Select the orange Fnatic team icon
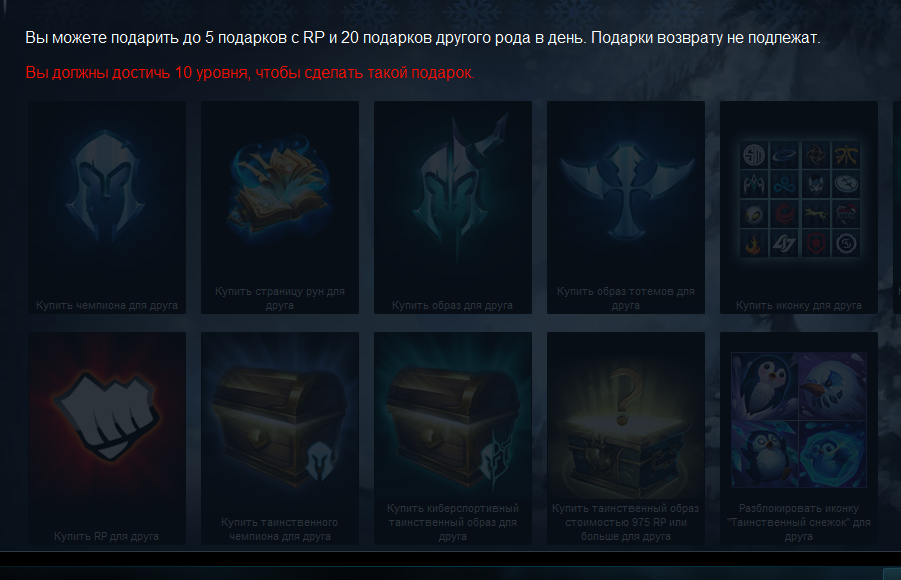This screenshot has width=901, height=580. [x=846, y=155]
